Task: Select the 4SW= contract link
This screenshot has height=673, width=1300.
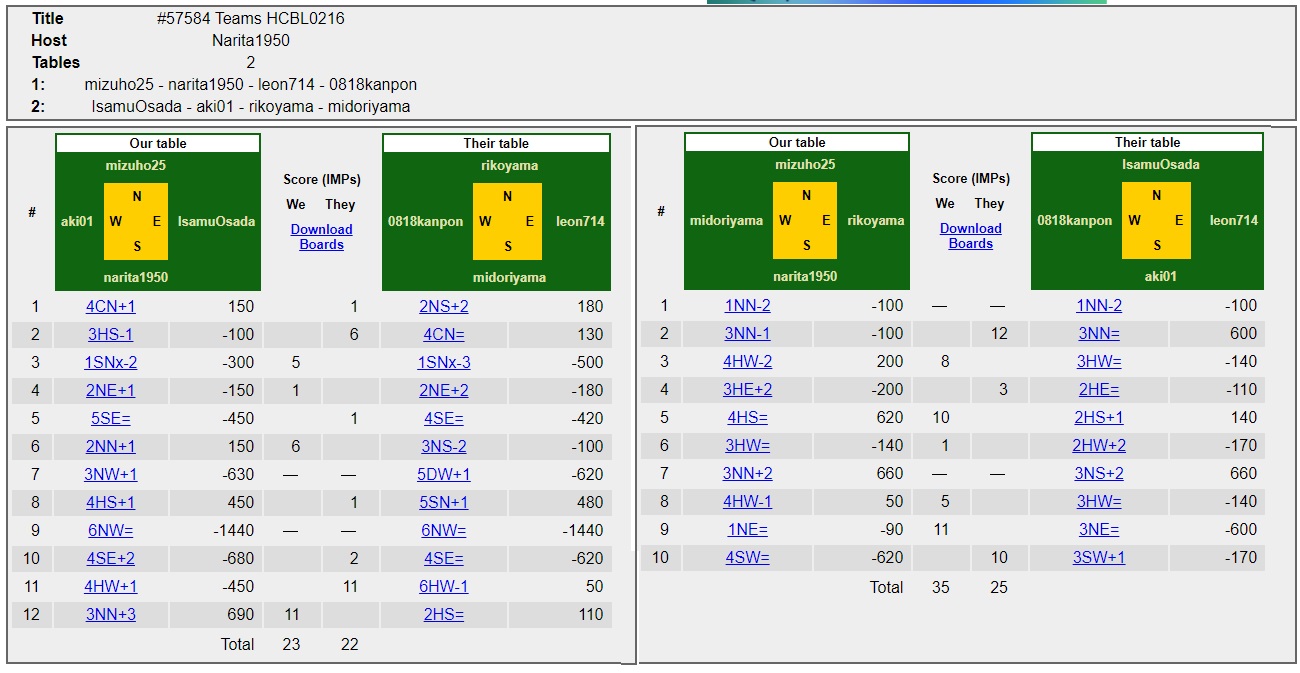Action: (747, 557)
